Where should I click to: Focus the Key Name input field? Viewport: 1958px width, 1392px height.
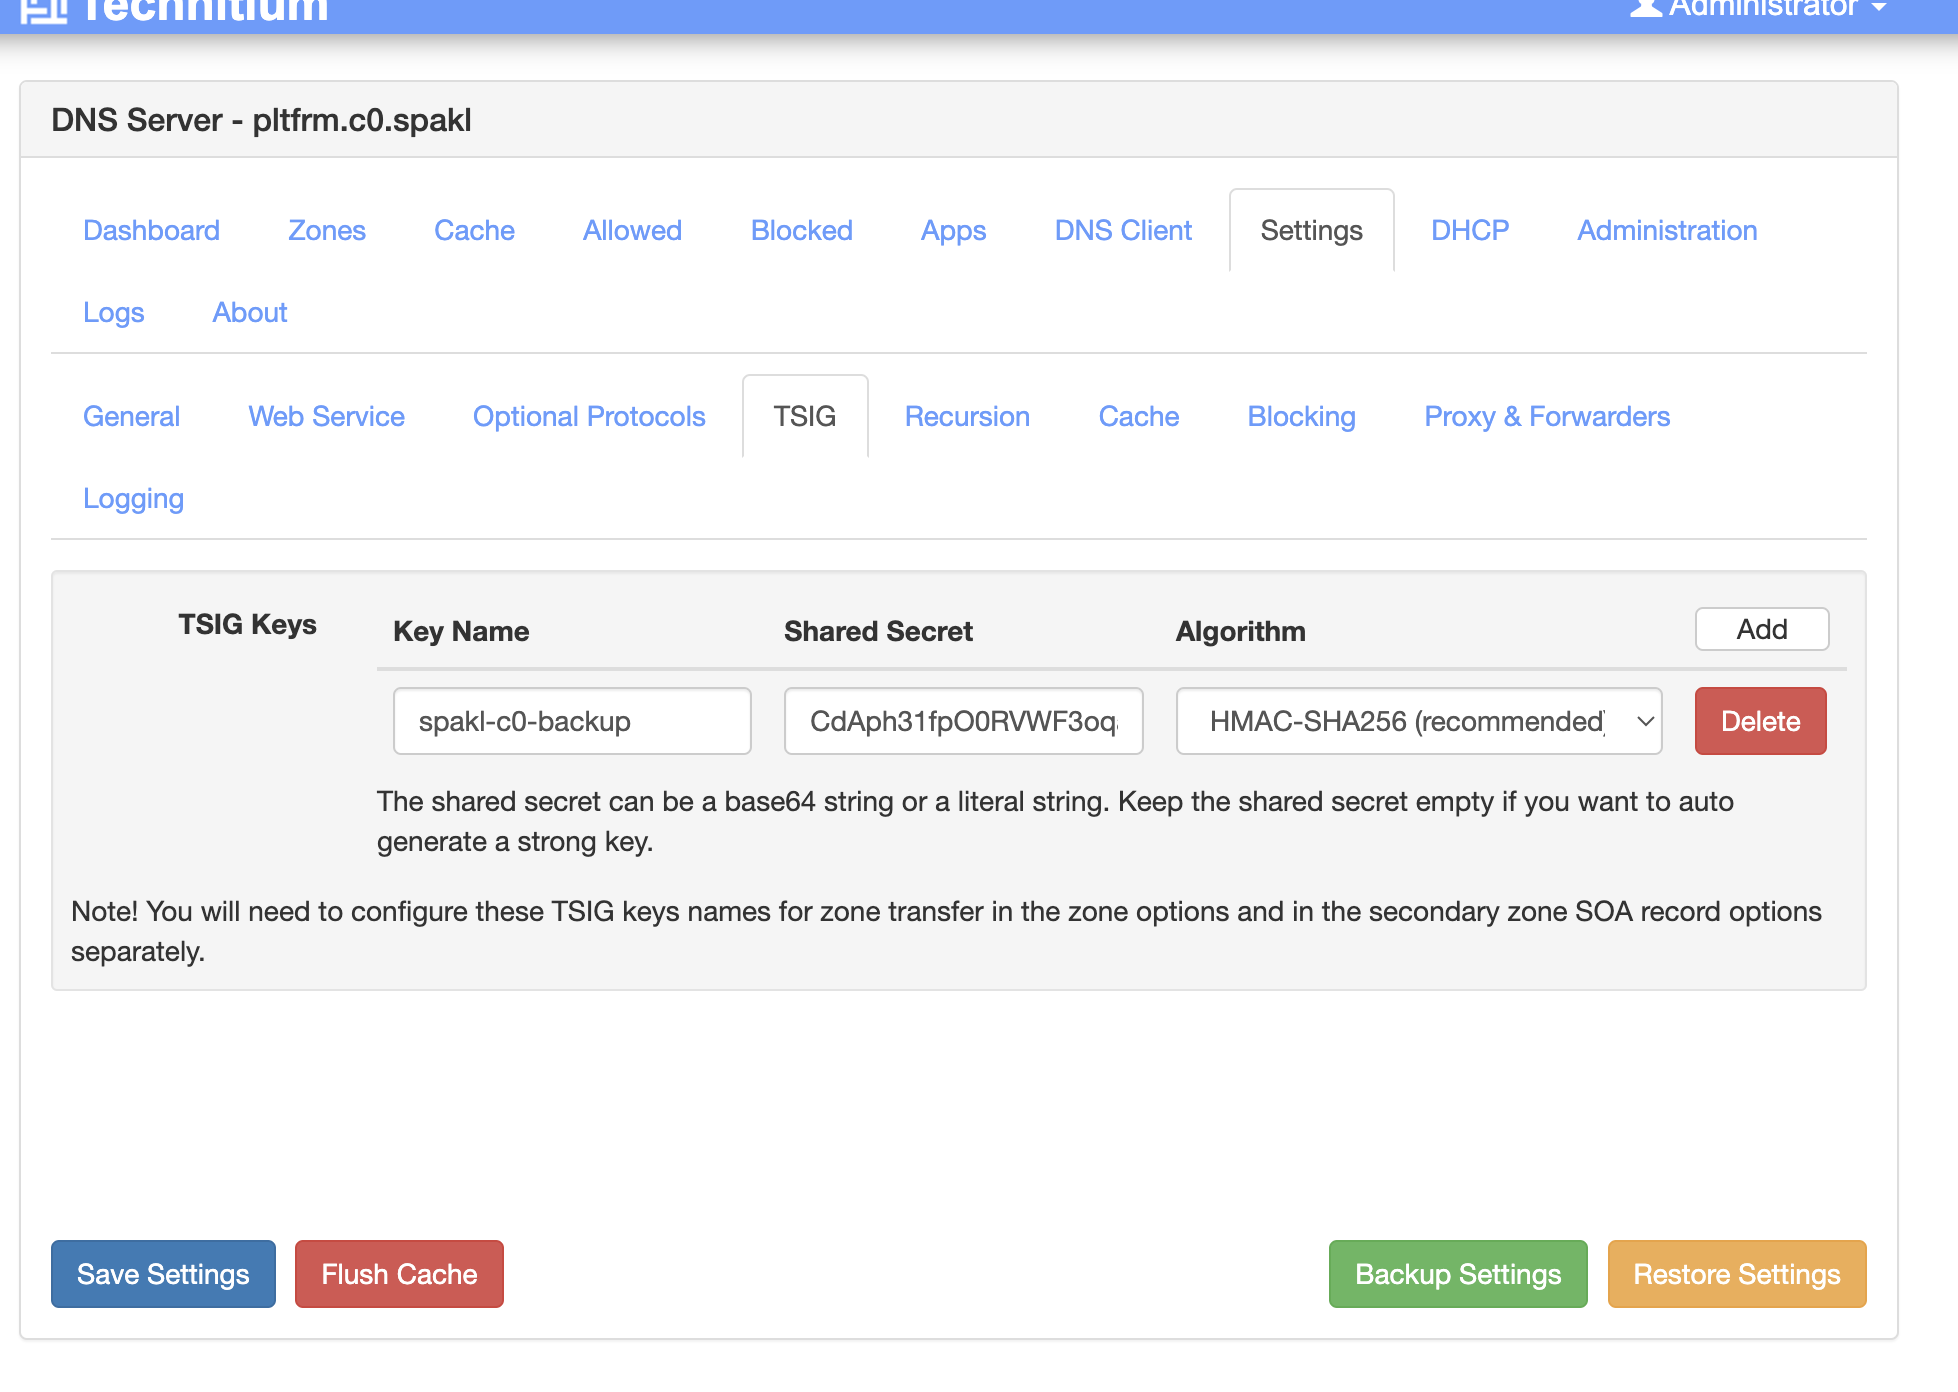click(x=571, y=721)
